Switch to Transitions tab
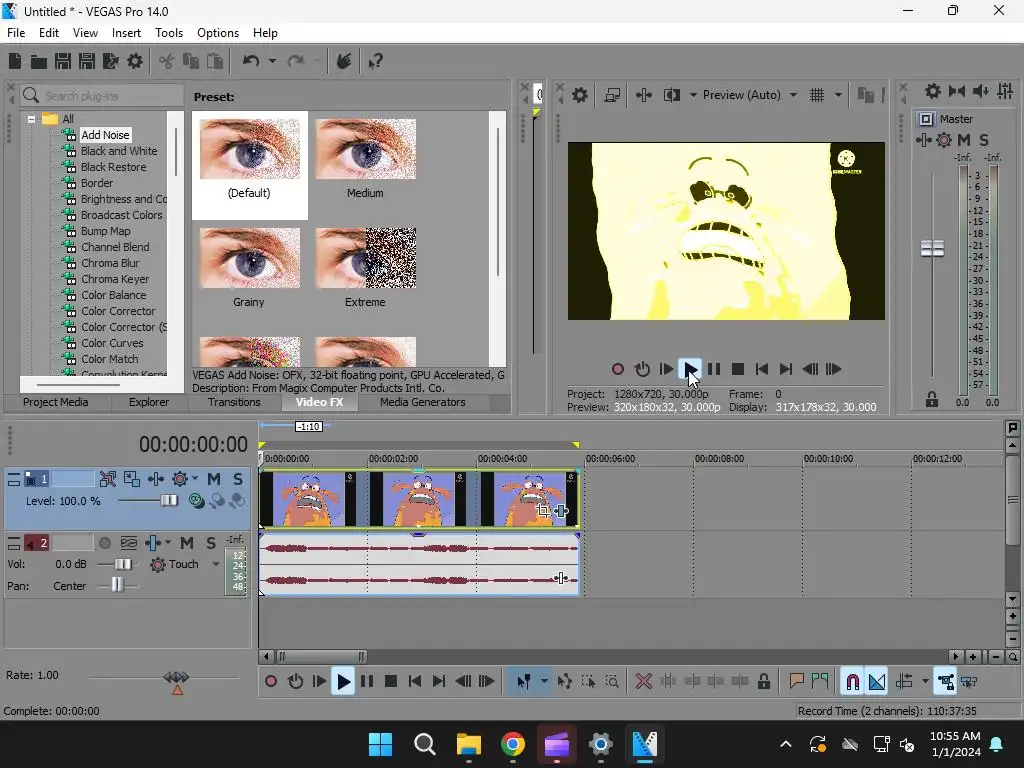Viewport: 1024px width, 768px height. coord(234,402)
